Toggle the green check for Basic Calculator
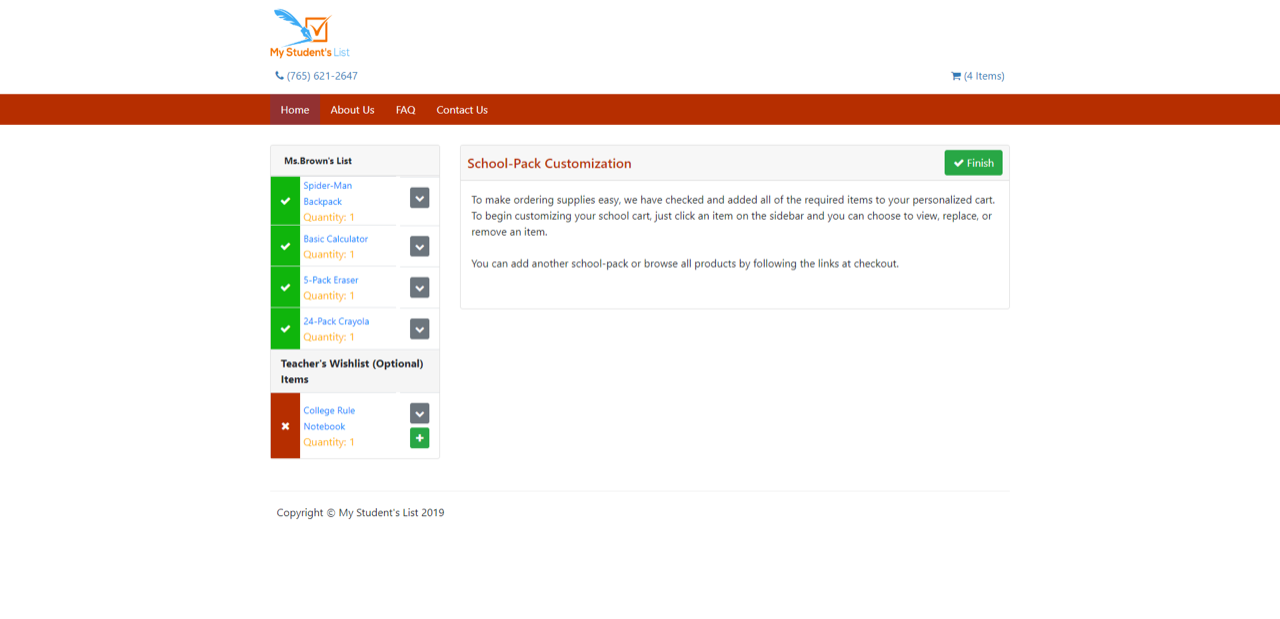Viewport: 1280px width, 619px height. tap(285, 246)
